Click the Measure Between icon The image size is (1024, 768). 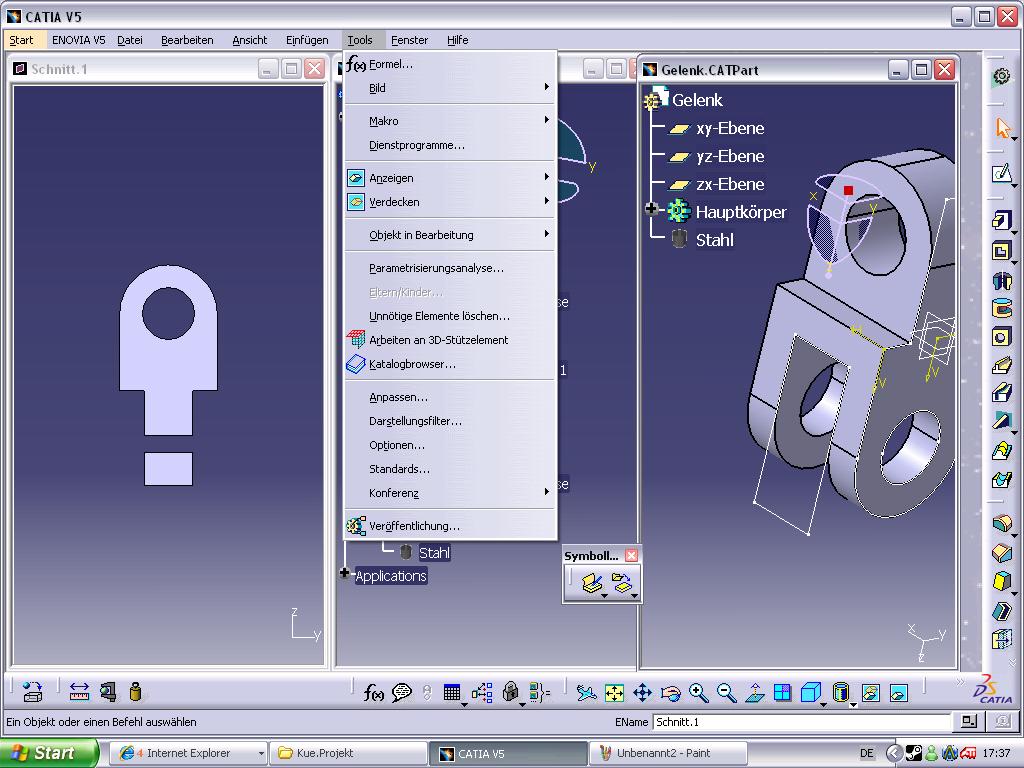tap(79, 692)
